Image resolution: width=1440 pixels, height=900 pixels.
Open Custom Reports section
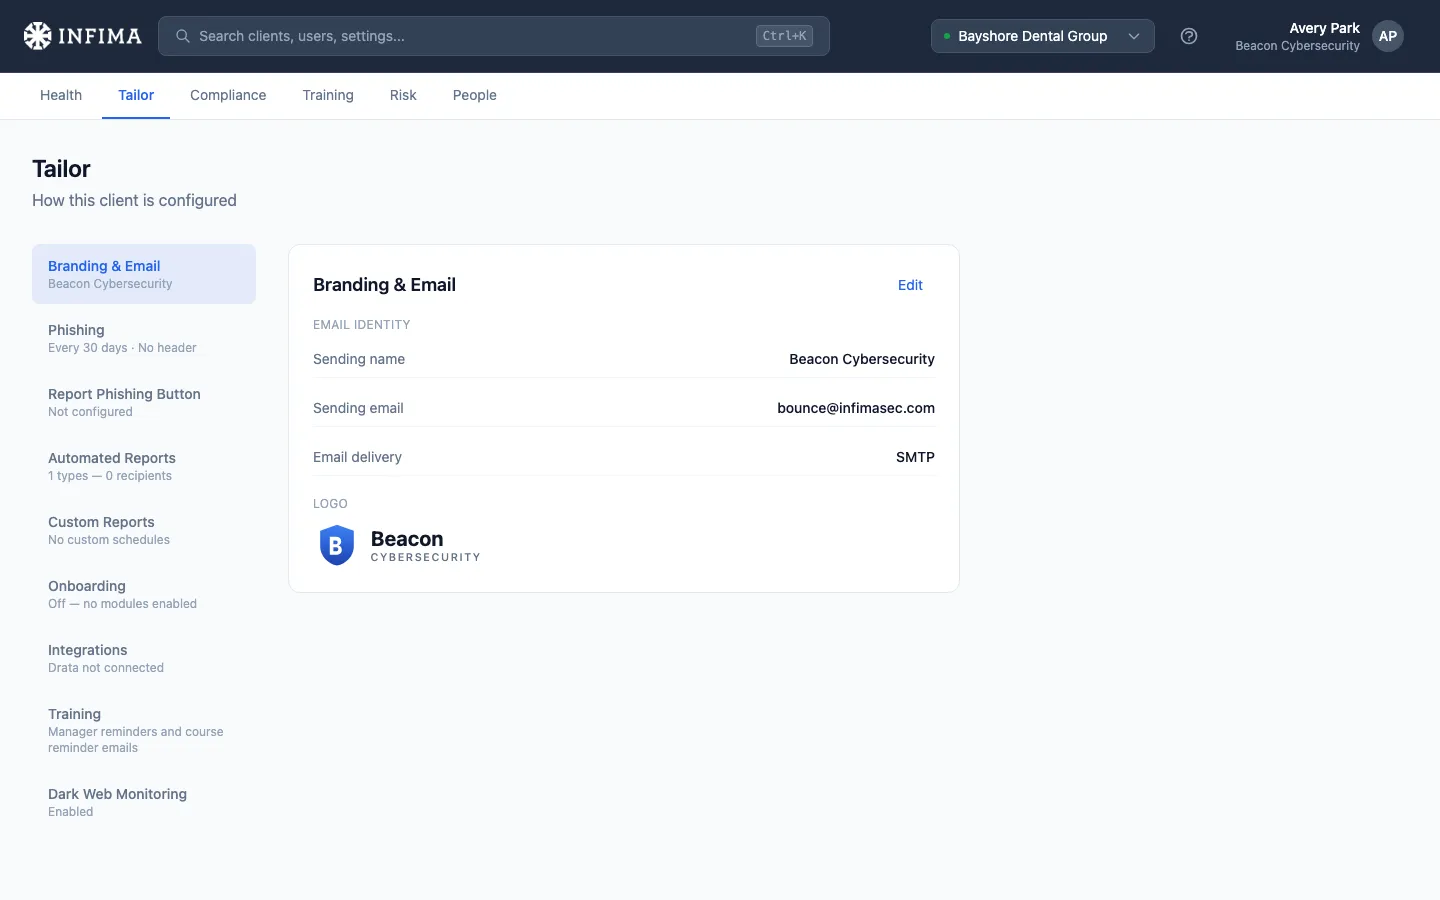coord(144,530)
